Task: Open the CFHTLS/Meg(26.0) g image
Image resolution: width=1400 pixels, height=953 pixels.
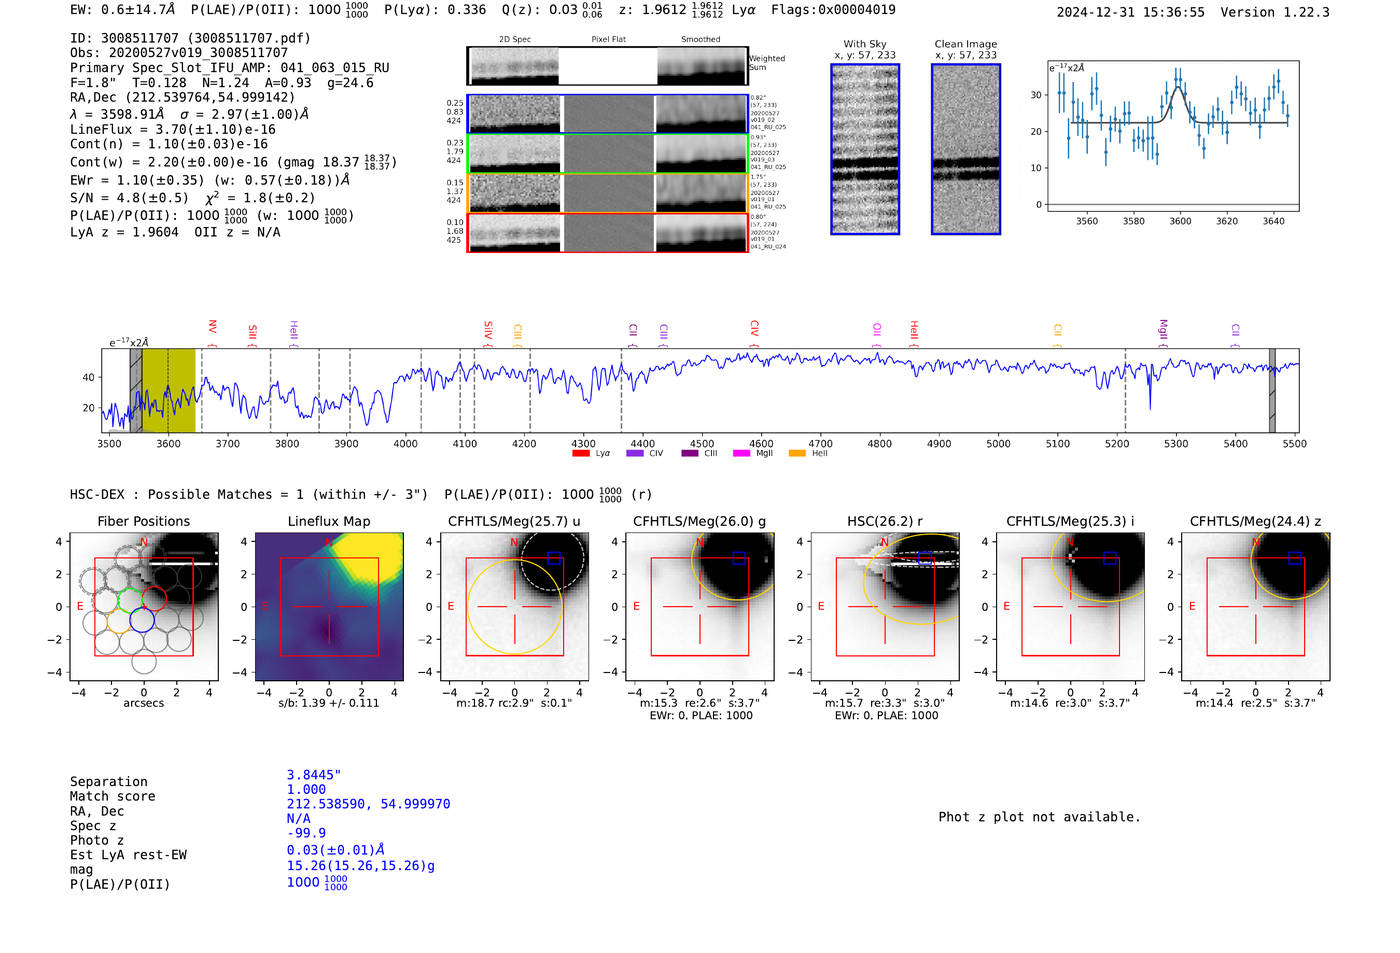Action: click(700, 606)
